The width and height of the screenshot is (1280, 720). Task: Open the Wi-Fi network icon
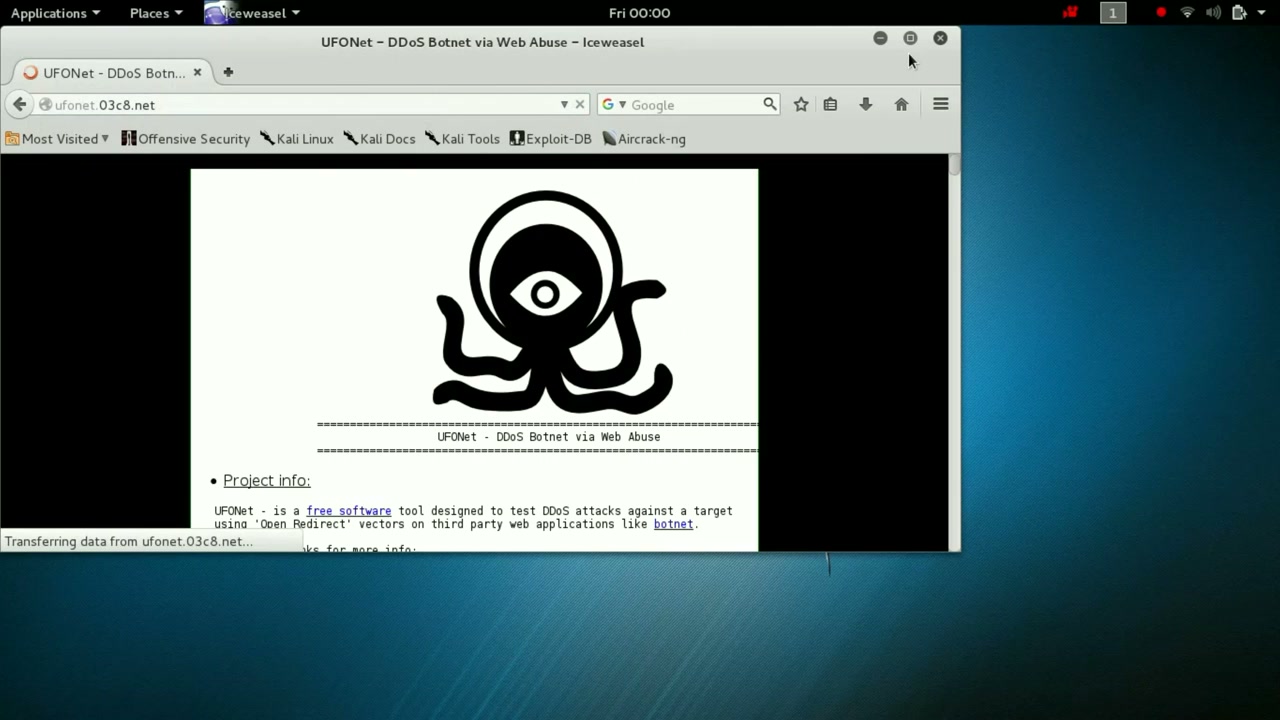click(x=1187, y=13)
